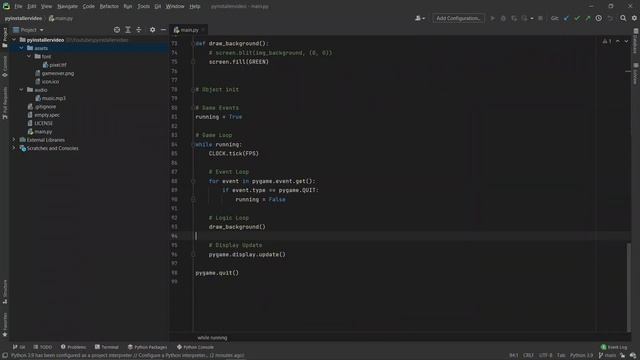Click Expand All in Project panel
Screen dimensions: 640x360
coord(128,30)
